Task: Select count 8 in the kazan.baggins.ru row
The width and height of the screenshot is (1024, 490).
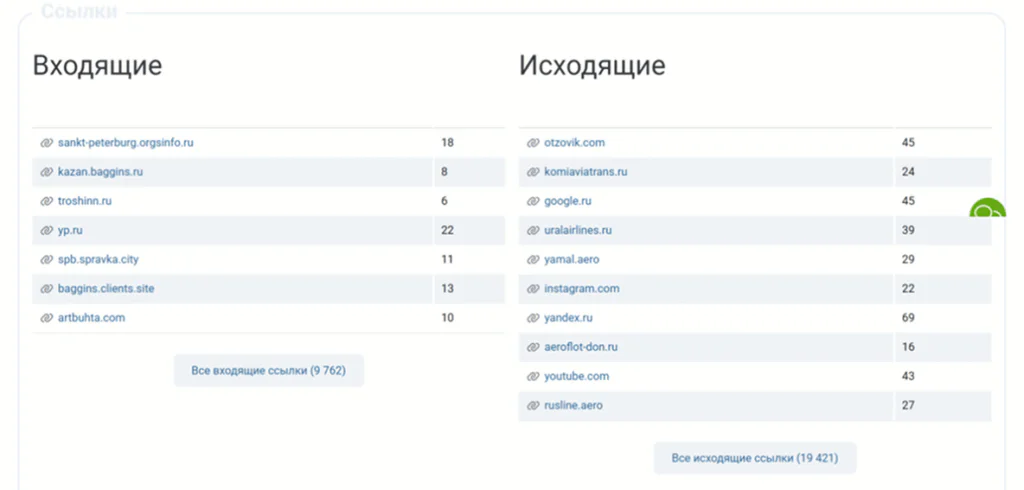Action: 444,172
